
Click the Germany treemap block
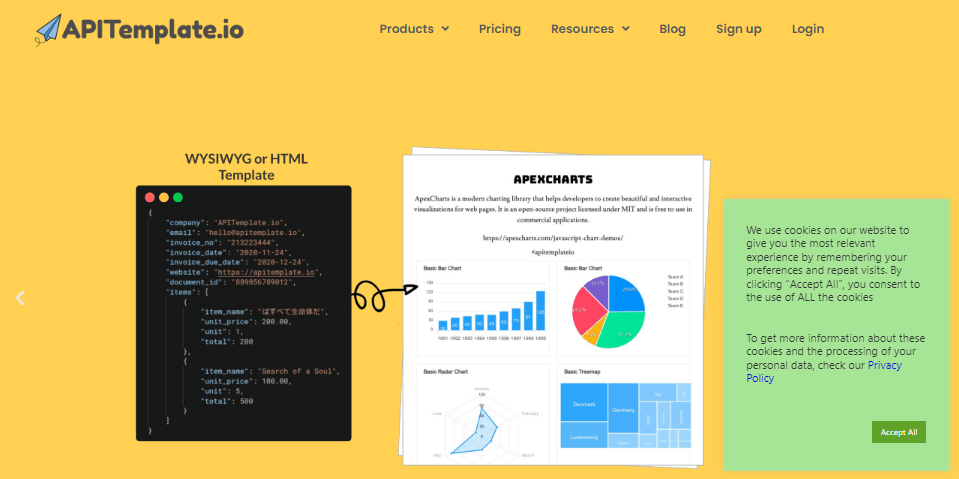pyautogui.click(x=623, y=409)
